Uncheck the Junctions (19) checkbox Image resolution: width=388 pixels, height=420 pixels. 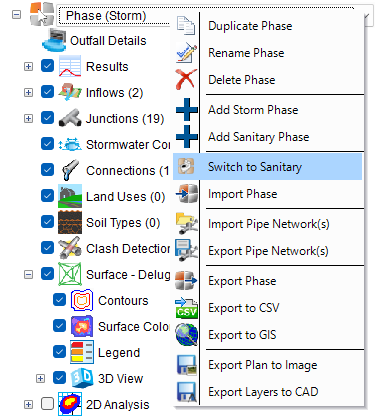[x=47, y=118]
